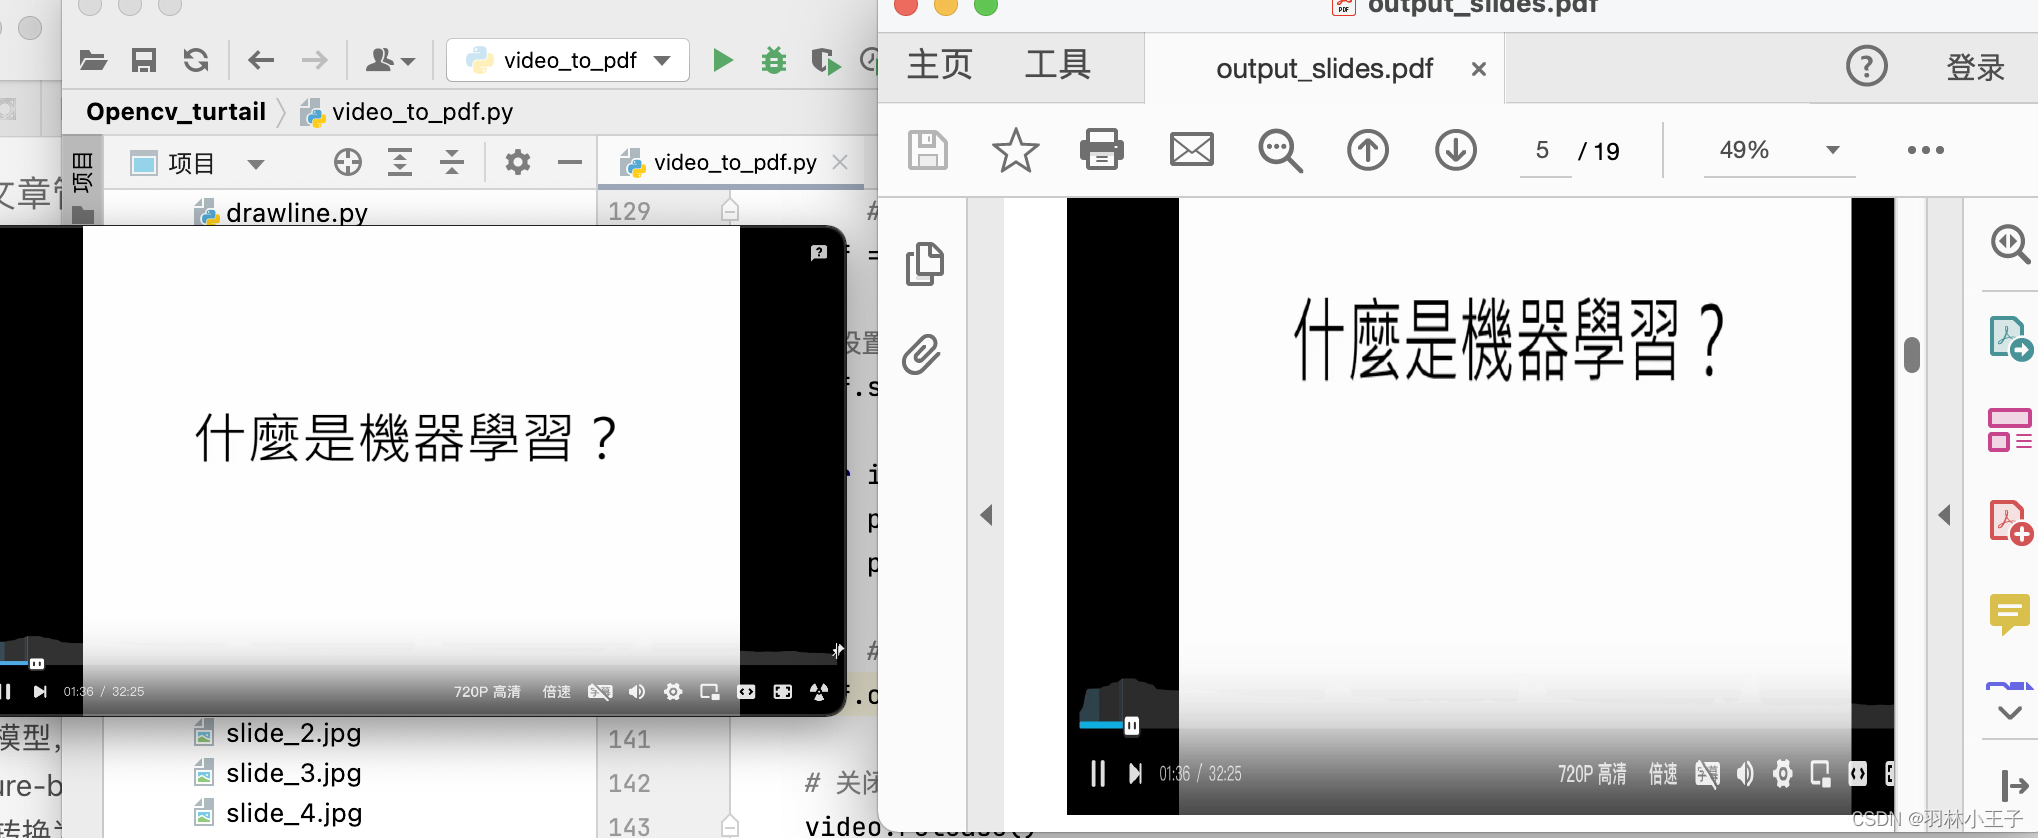Open attachments paperclip panel

922,354
